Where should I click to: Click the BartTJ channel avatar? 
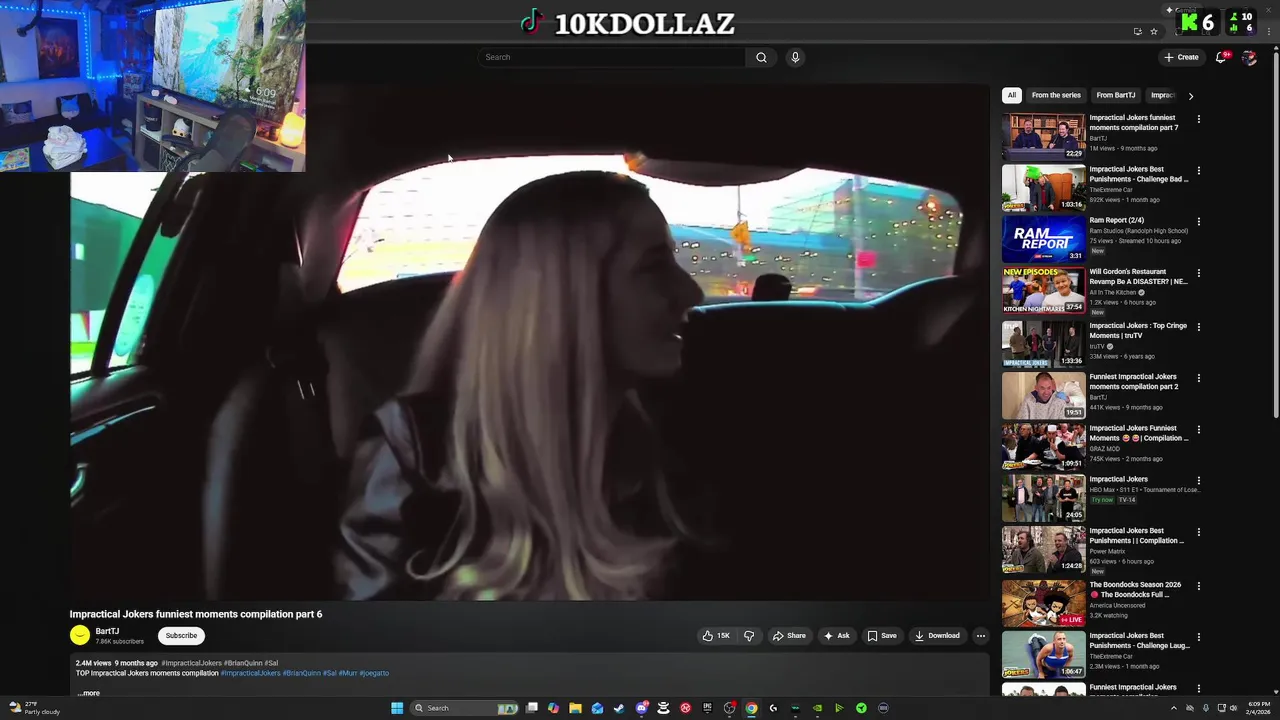(80, 635)
